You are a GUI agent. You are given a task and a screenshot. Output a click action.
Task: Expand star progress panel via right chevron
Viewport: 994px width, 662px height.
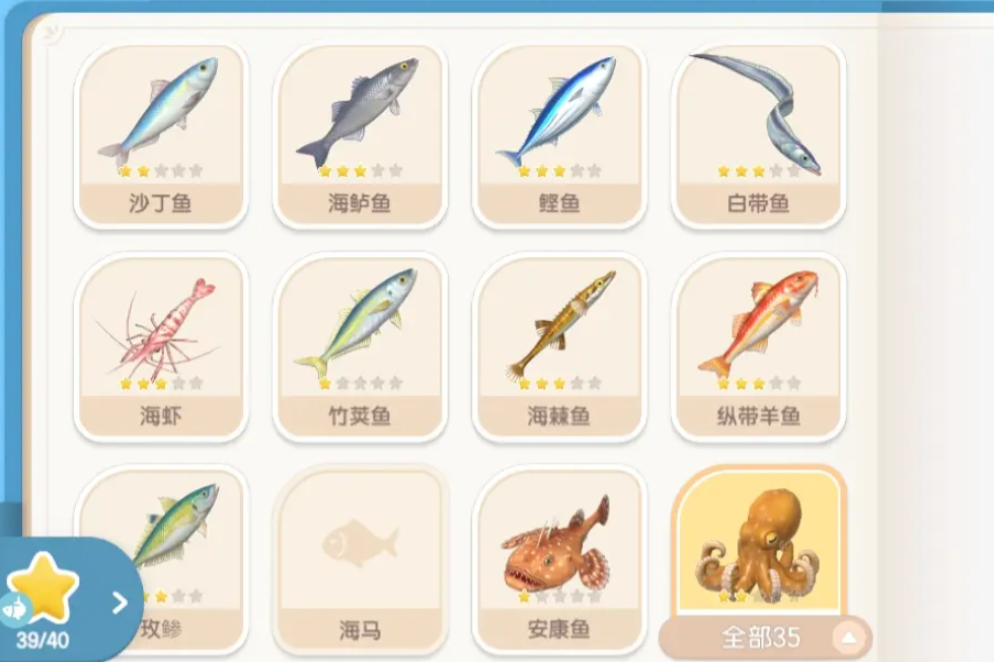click(120, 602)
